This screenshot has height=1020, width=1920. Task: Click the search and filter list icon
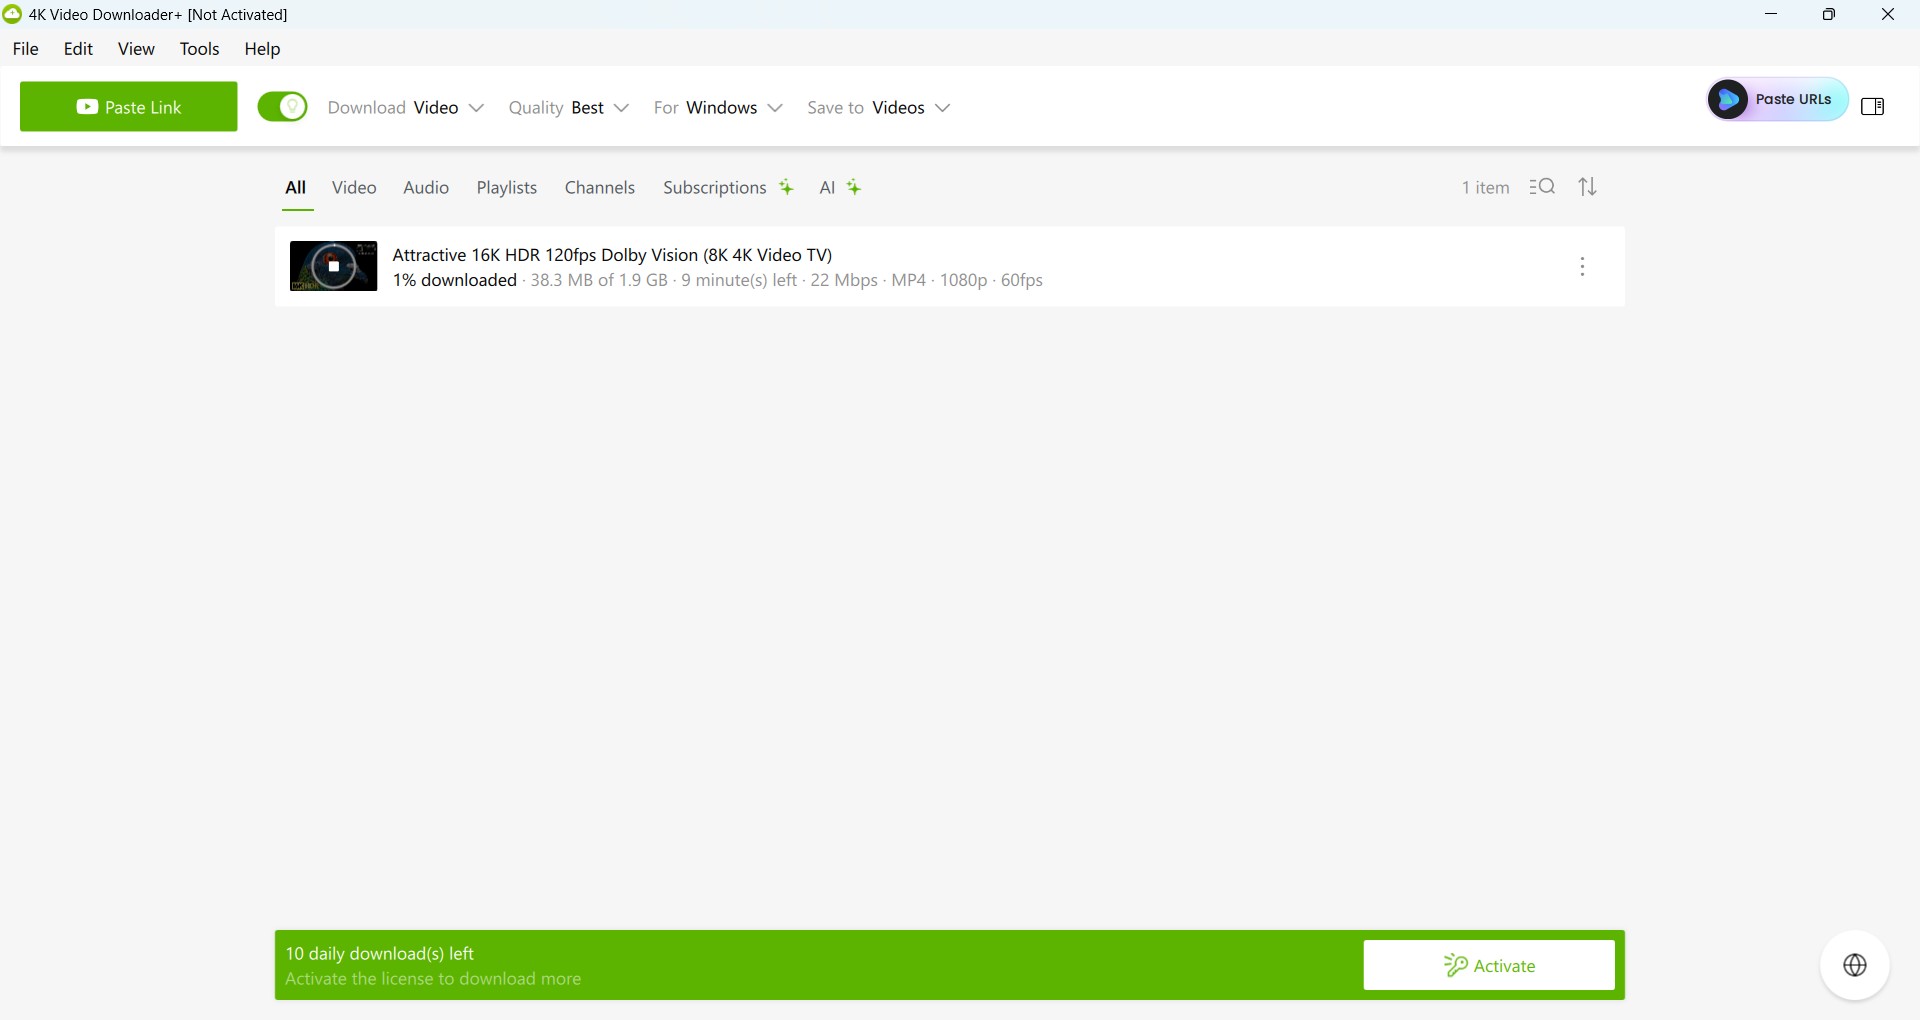(x=1542, y=187)
